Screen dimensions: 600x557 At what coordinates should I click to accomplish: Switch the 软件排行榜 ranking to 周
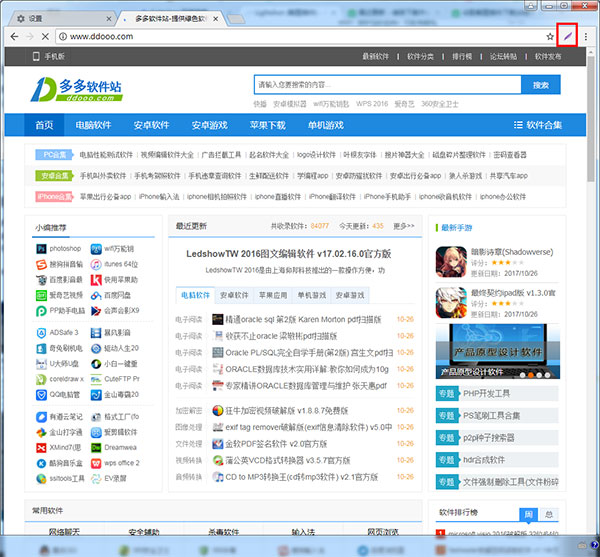528,514
